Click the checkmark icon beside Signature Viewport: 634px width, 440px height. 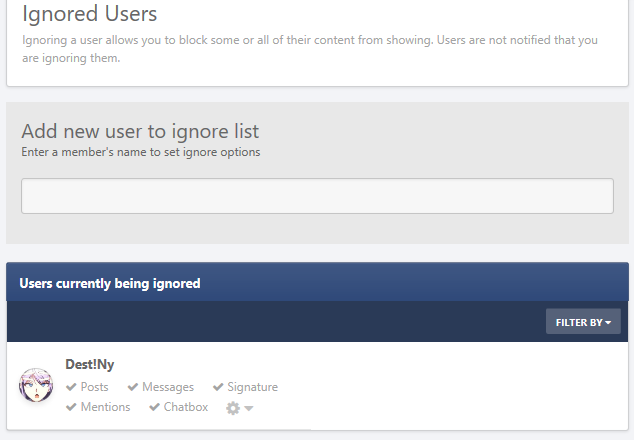pos(218,387)
